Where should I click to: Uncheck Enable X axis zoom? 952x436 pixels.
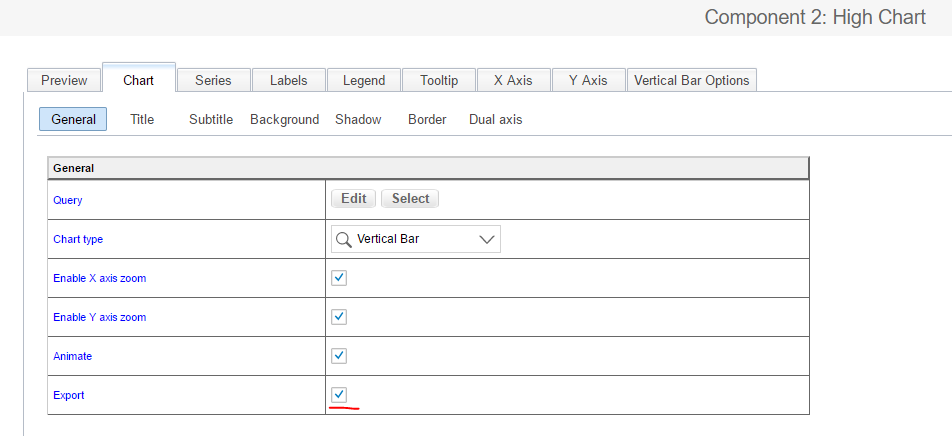pyautogui.click(x=339, y=278)
